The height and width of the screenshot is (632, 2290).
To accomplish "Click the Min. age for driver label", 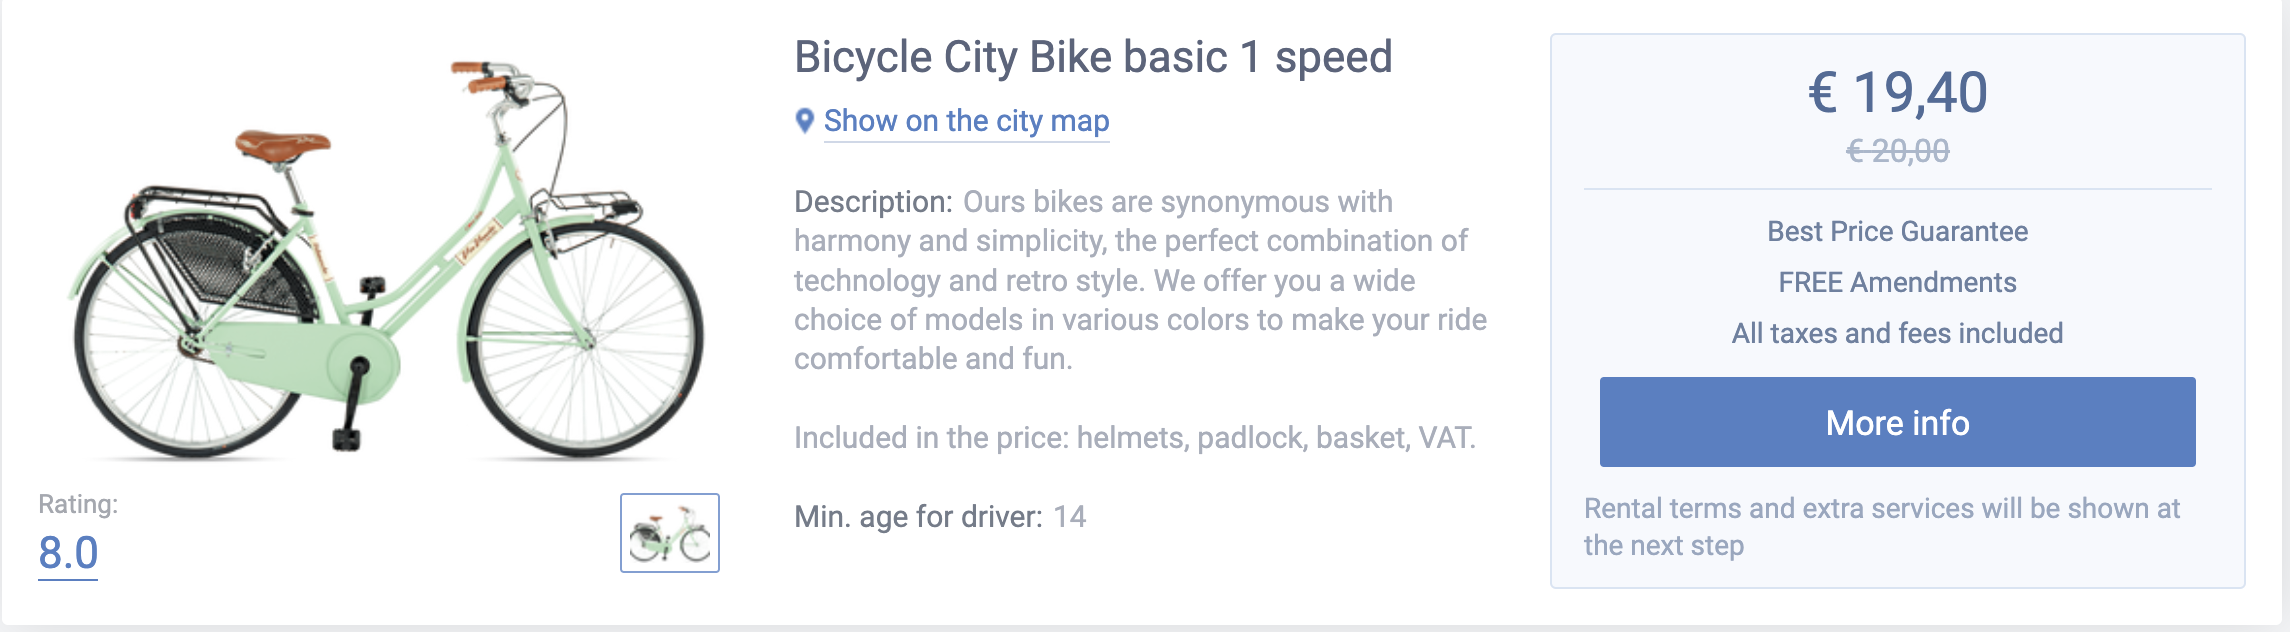I will pos(918,516).
